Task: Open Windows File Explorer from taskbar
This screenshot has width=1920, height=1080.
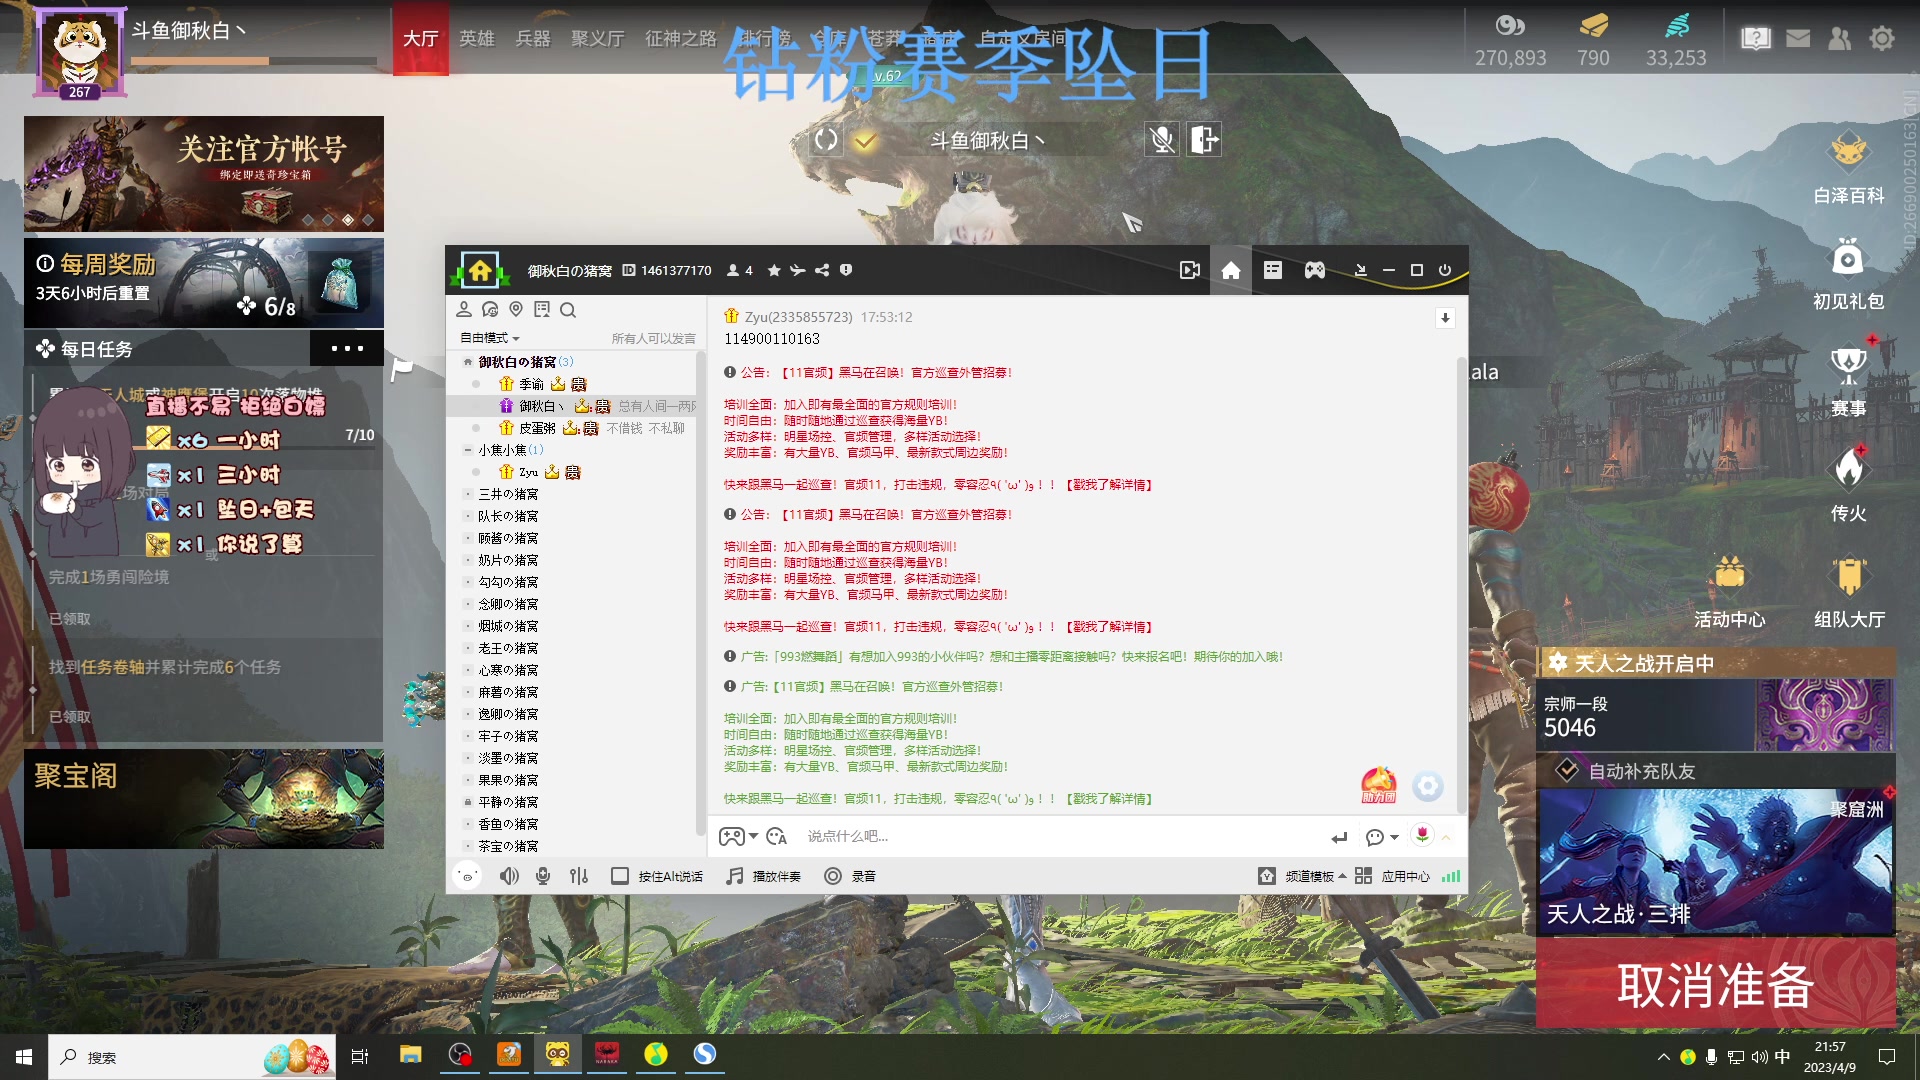Action: (x=411, y=1055)
